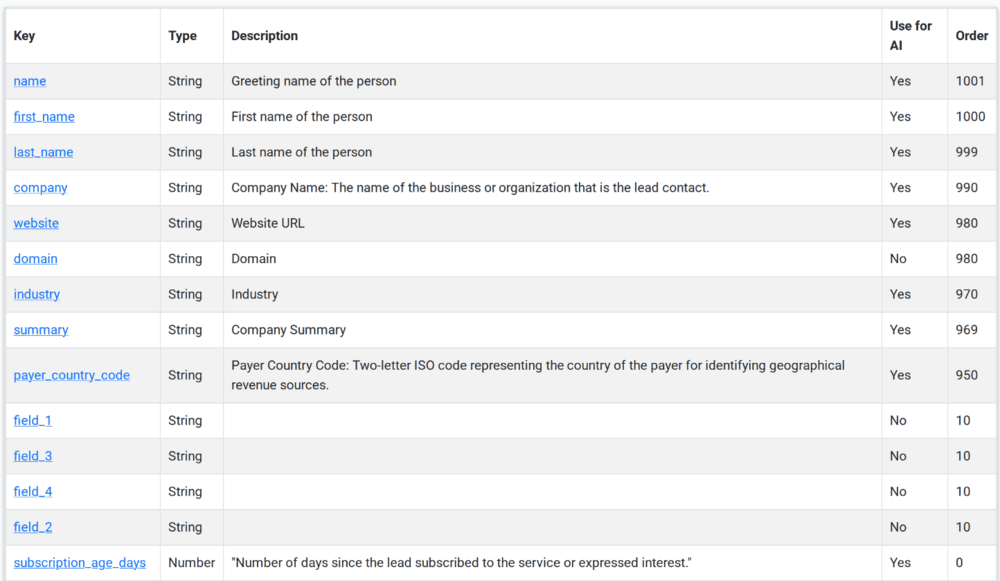Open the last_name field link
Viewport: 1000px width, 581px height.
43,152
